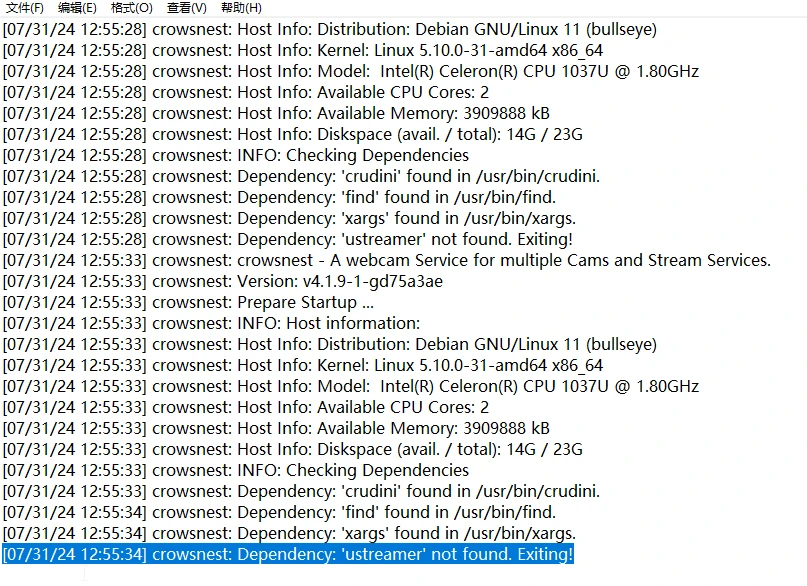Click the 12:55:28 Kernel Linux 5.10.0-31 line
807x586 pixels.
[303, 50]
